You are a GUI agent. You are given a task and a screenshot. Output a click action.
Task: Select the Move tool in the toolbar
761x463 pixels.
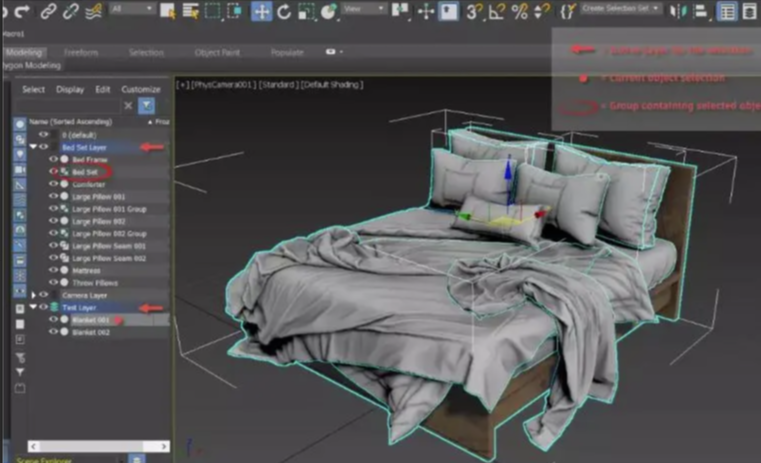[261, 12]
